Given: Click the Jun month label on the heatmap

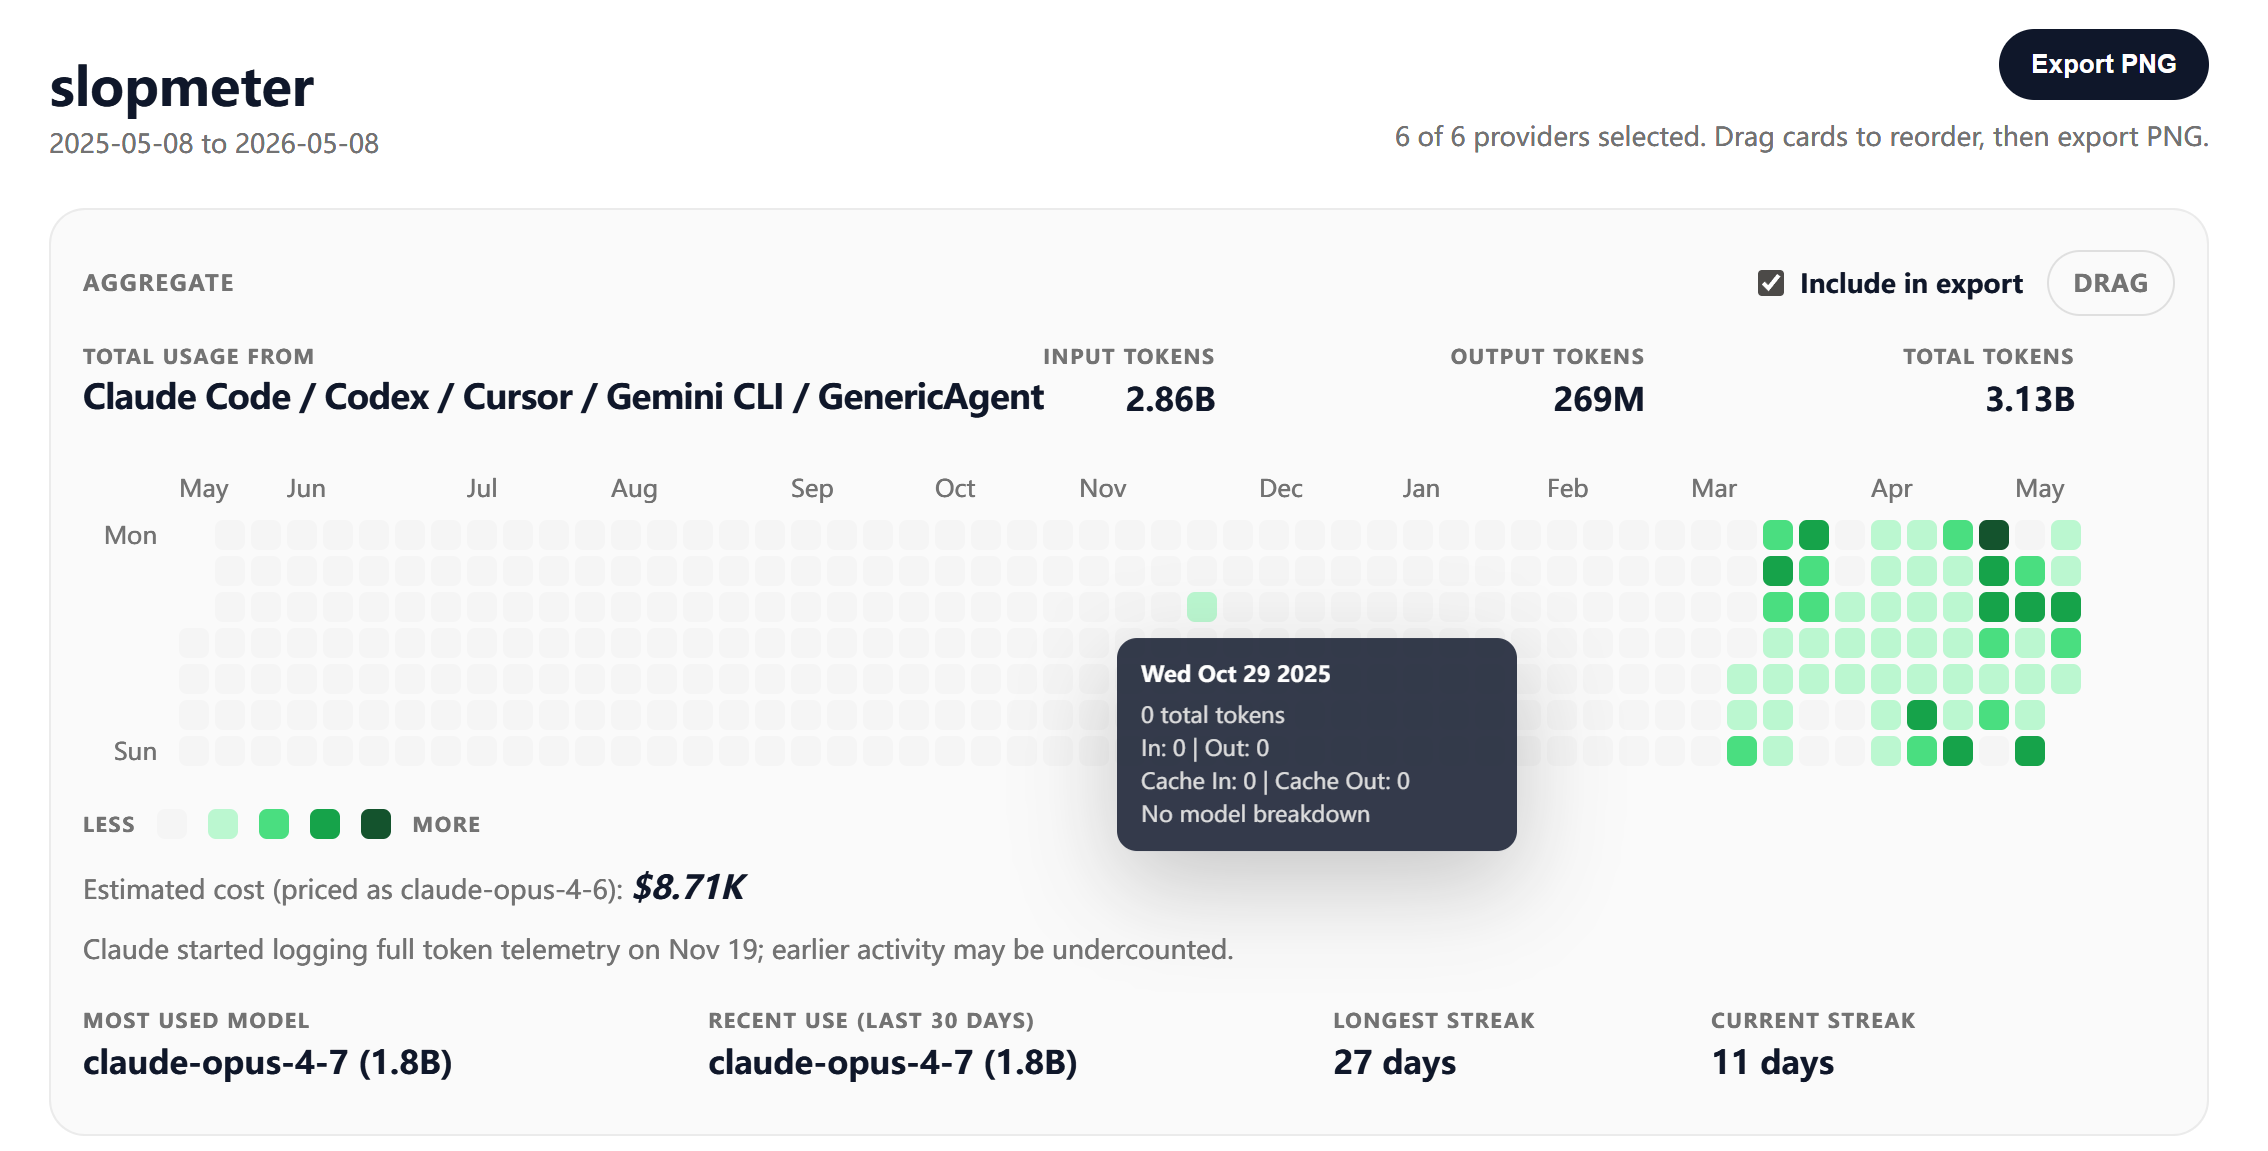Looking at the screenshot, I should click(306, 488).
